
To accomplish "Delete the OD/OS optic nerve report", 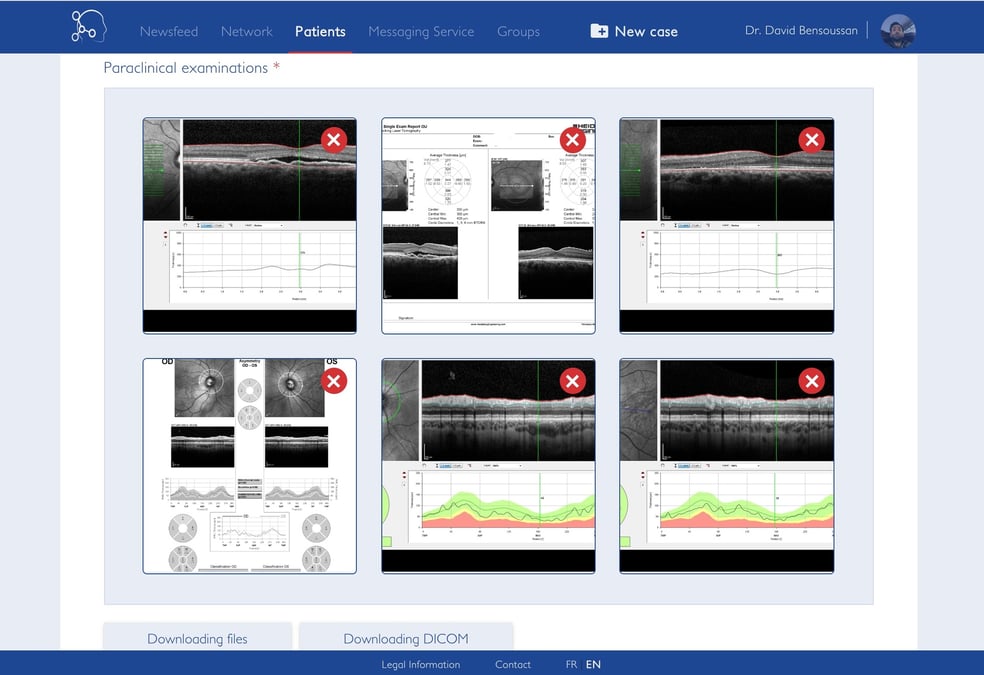I will coord(334,381).
